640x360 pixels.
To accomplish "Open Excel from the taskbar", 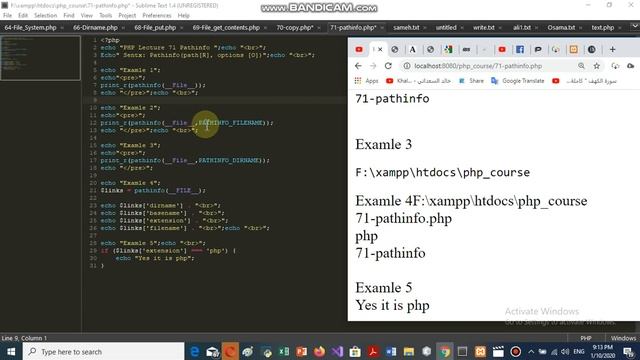I will (x=284, y=351).
